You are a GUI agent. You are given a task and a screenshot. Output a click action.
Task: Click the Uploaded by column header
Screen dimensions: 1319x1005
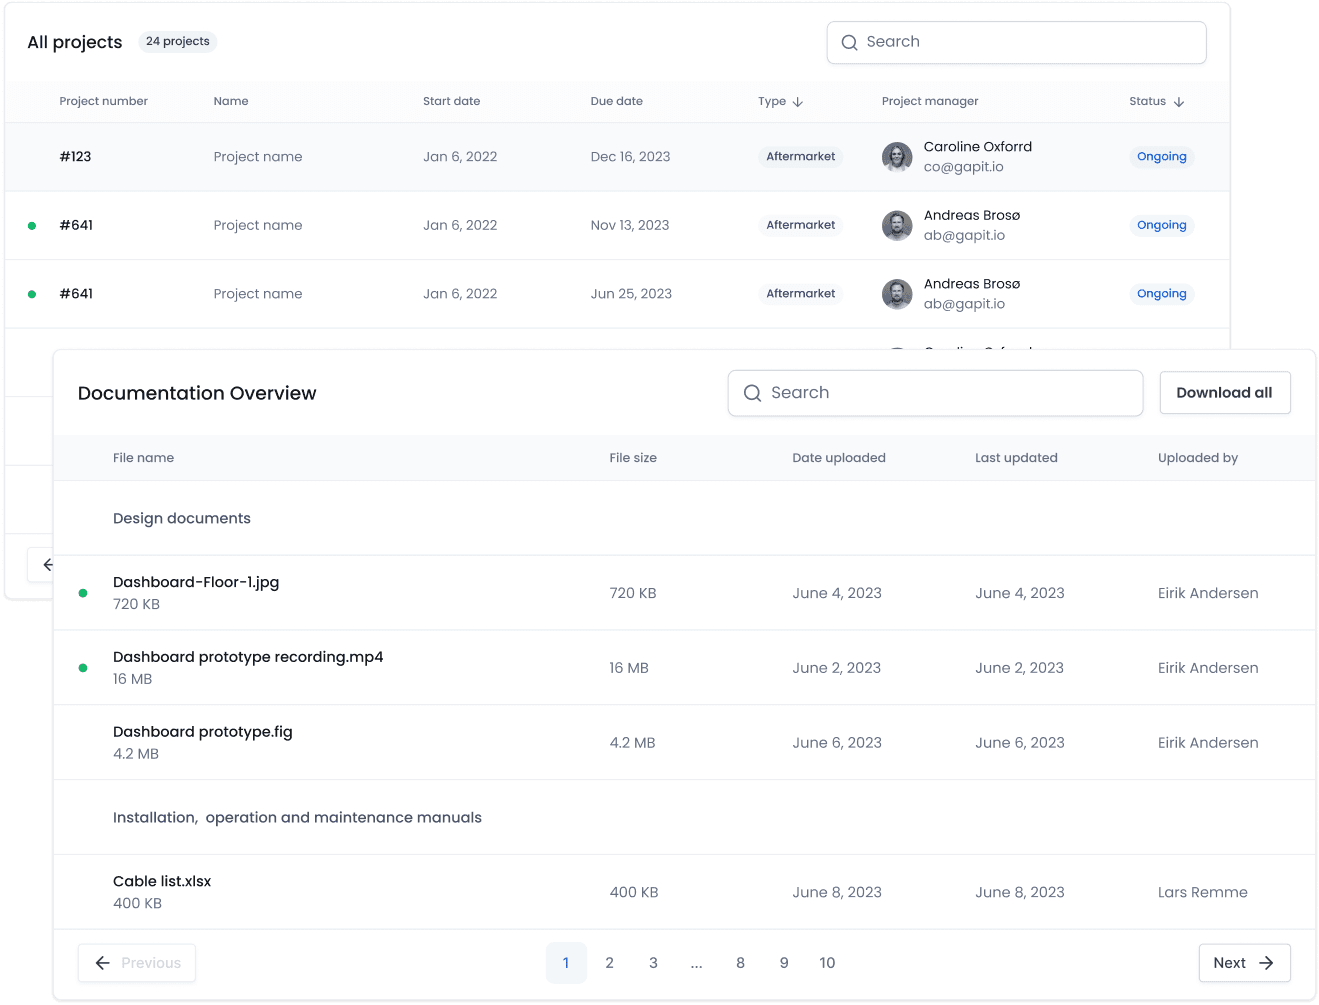[1198, 458]
